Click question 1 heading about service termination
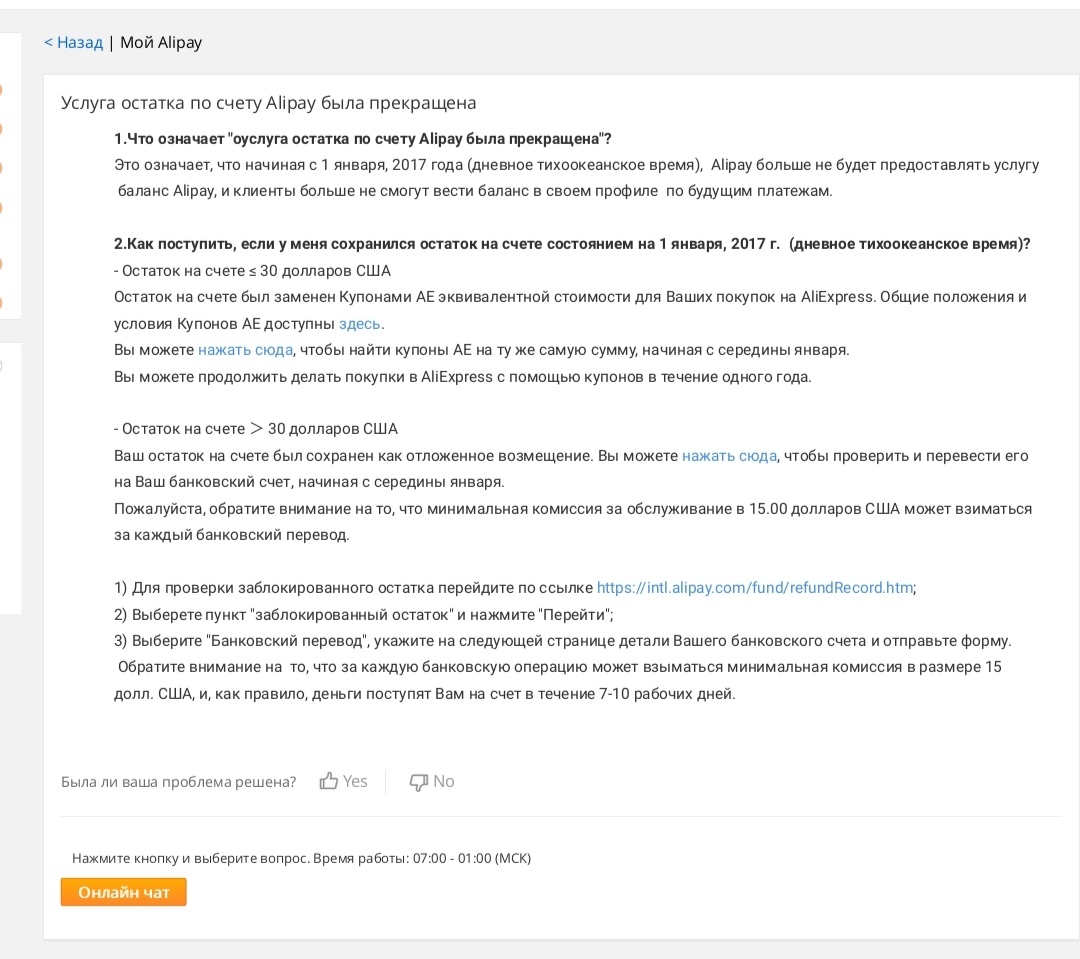Viewport: 1080px width, 959px height. coord(363,138)
